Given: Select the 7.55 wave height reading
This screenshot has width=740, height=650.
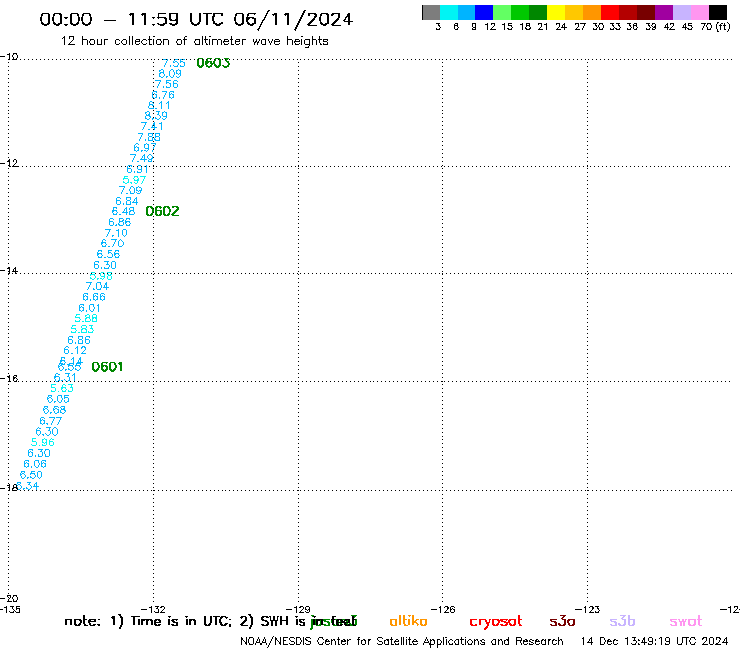Looking at the screenshot, I should pyautogui.click(x=174, y=63).
